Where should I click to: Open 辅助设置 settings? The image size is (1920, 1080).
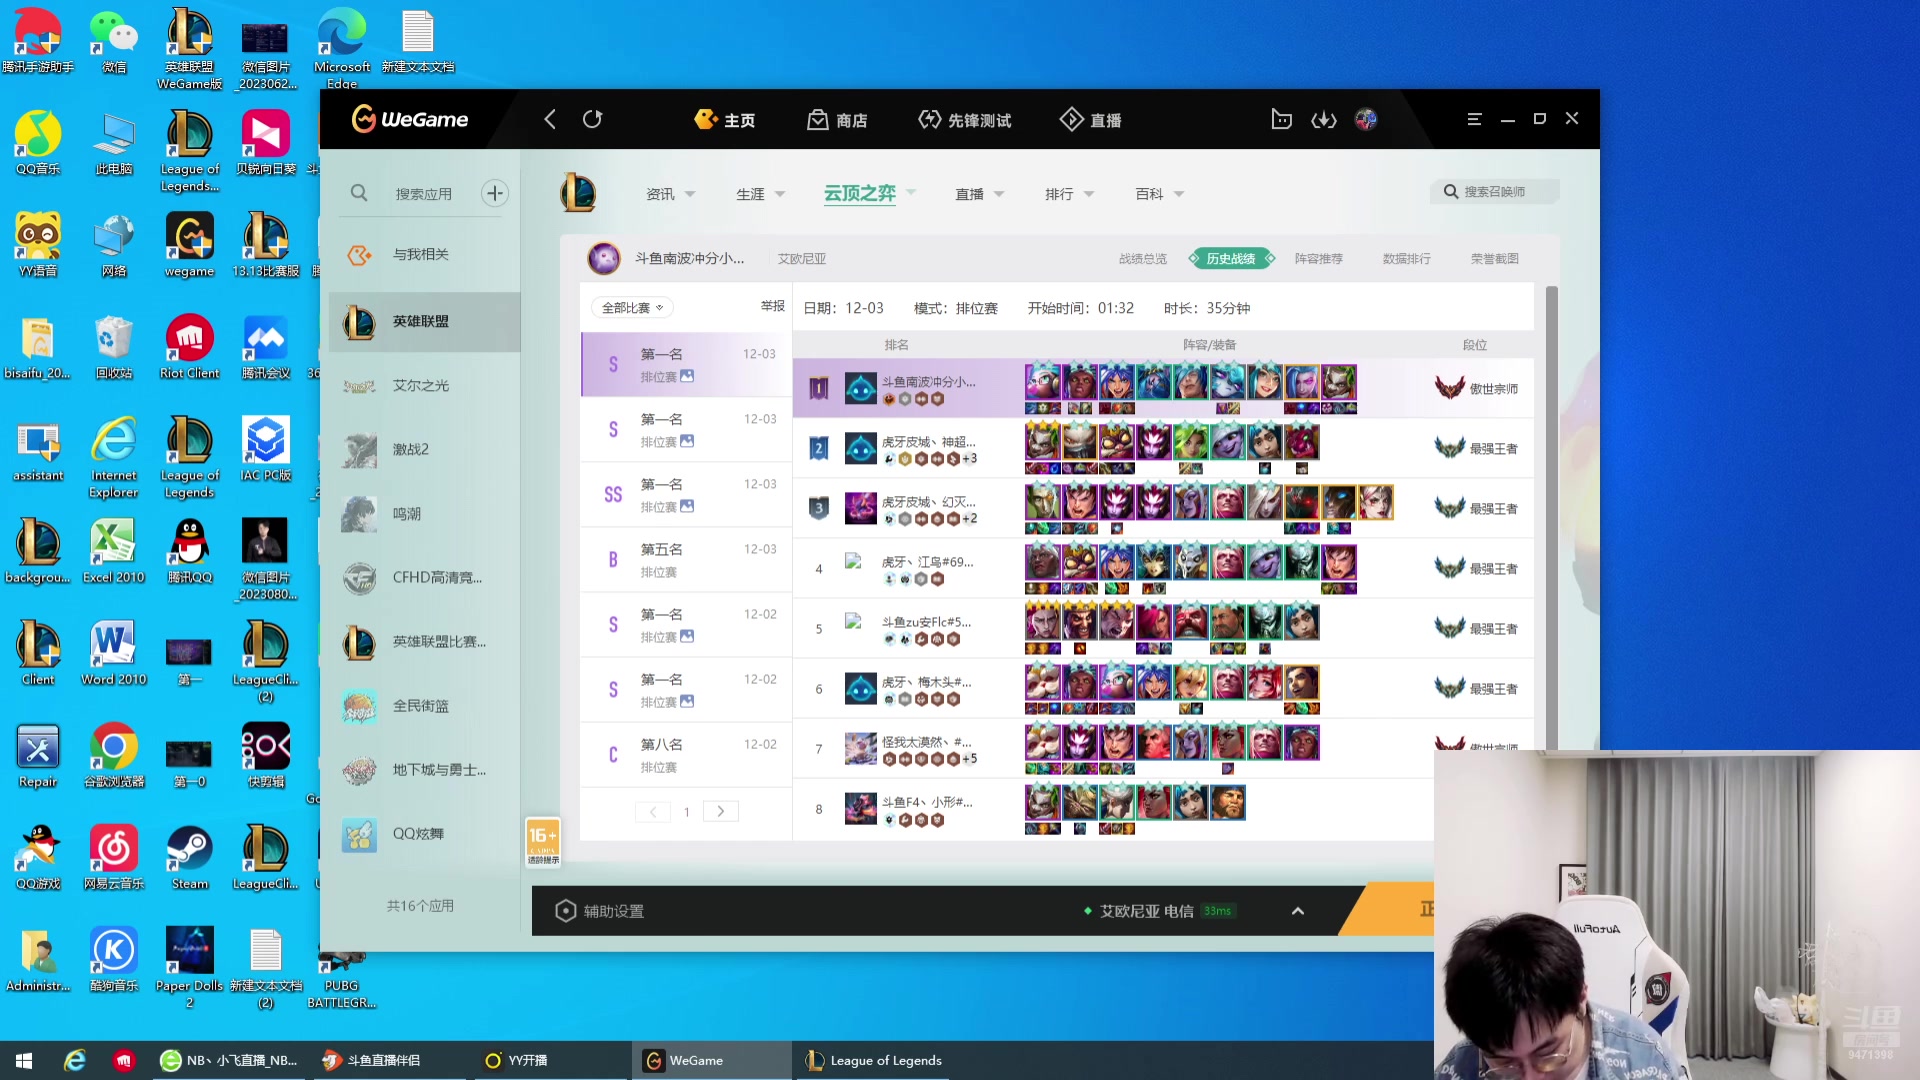(x=599, y=911)
